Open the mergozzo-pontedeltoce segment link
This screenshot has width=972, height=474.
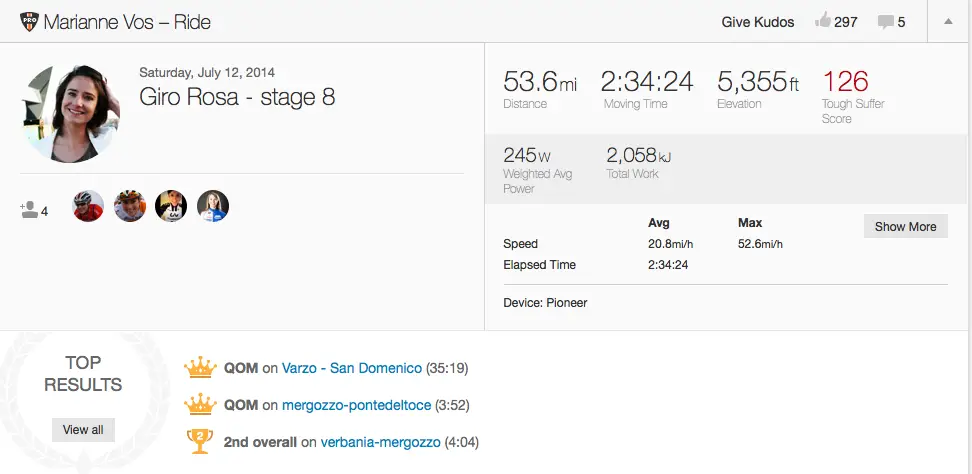click(x=356, y=405)
